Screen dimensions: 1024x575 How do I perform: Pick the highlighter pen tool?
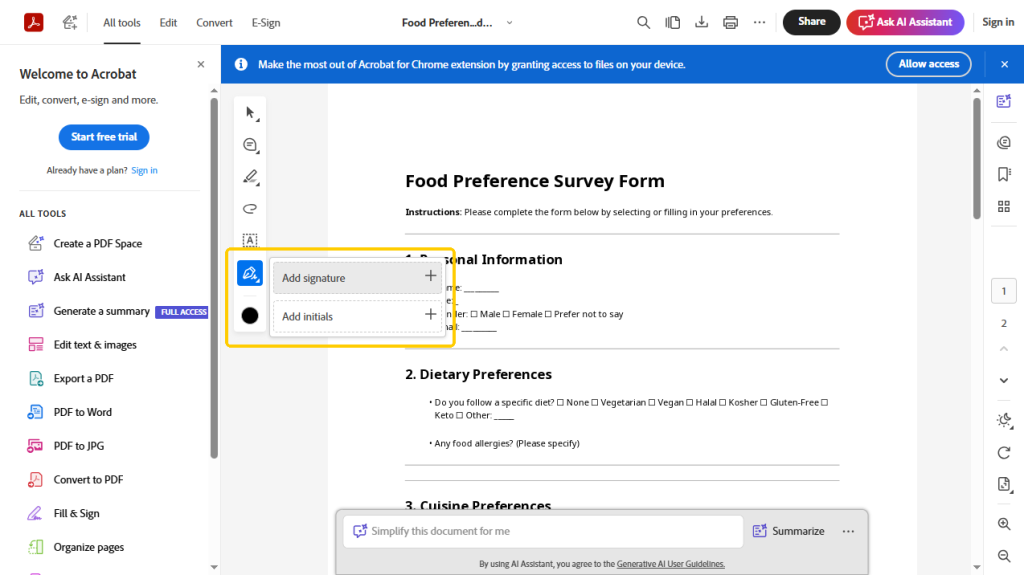point(250,177)
